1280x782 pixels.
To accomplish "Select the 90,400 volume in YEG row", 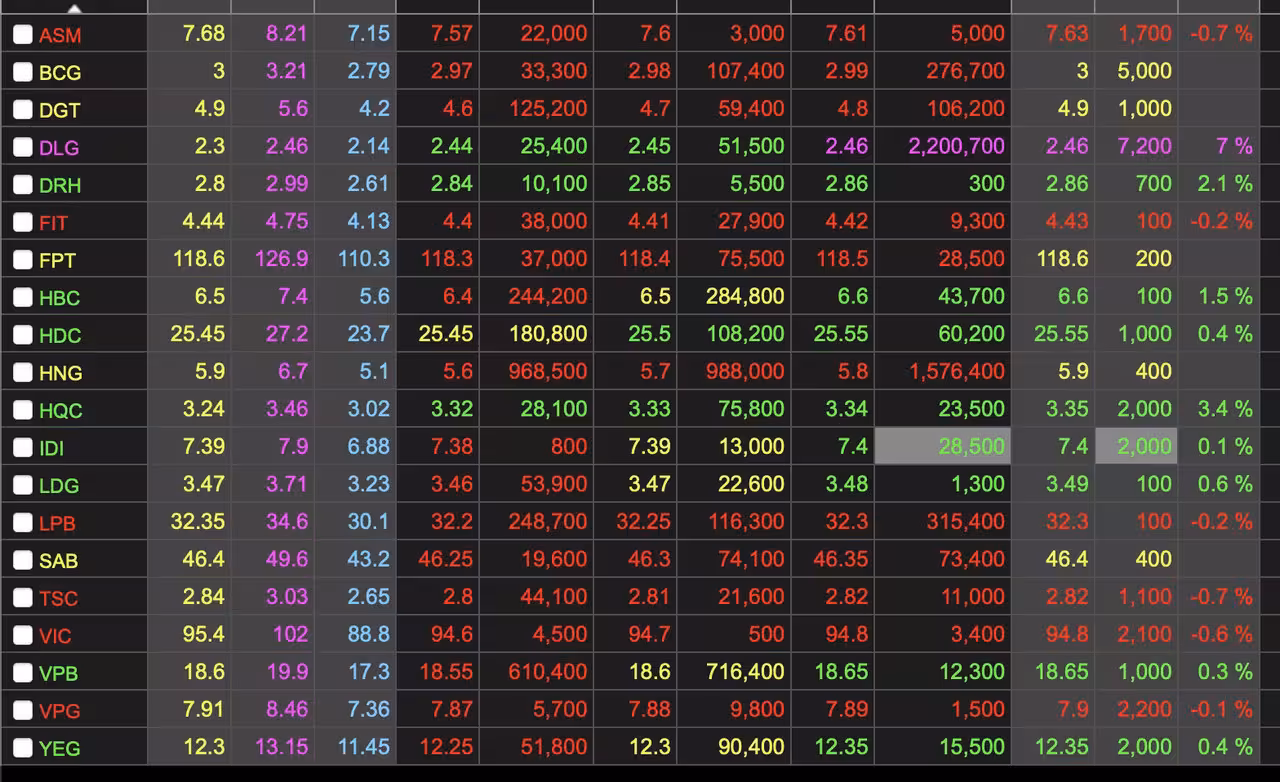I will coord(751,746).
